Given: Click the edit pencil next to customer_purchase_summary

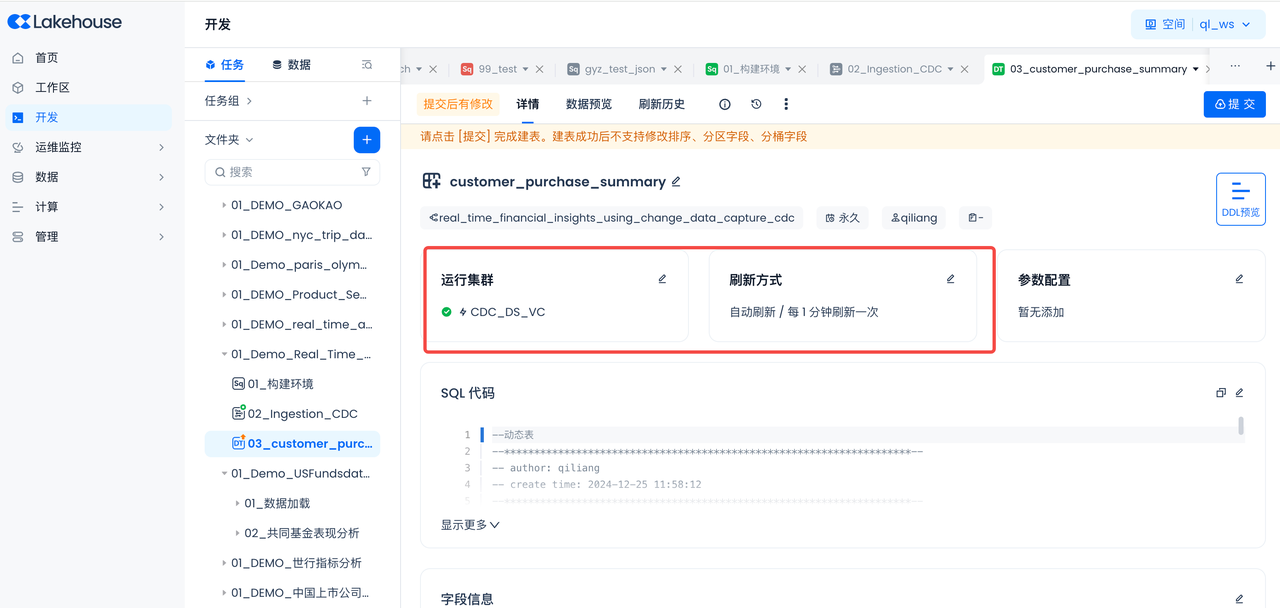Looking at the screenshot, I should click(x=677, y=181).
